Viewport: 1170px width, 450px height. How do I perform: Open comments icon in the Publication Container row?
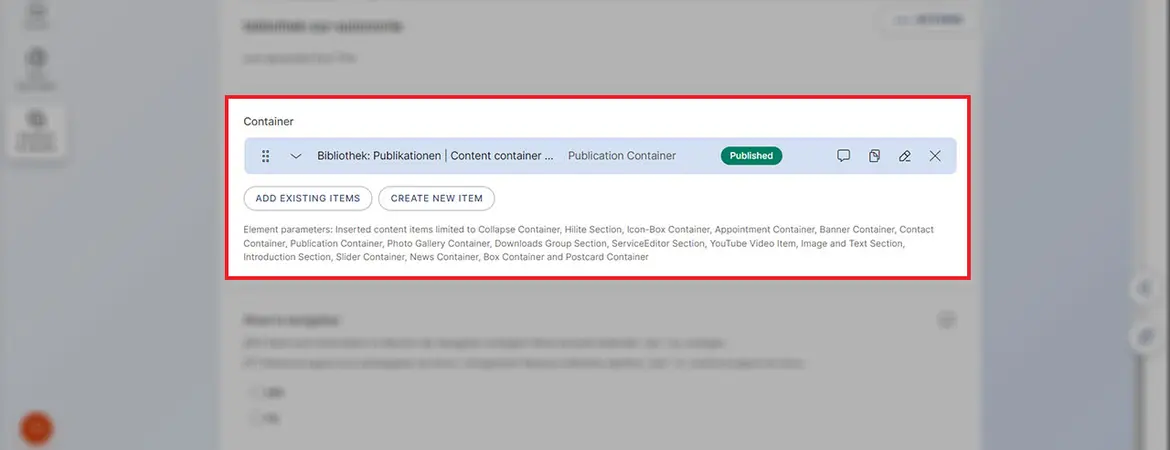click(844, 156)
